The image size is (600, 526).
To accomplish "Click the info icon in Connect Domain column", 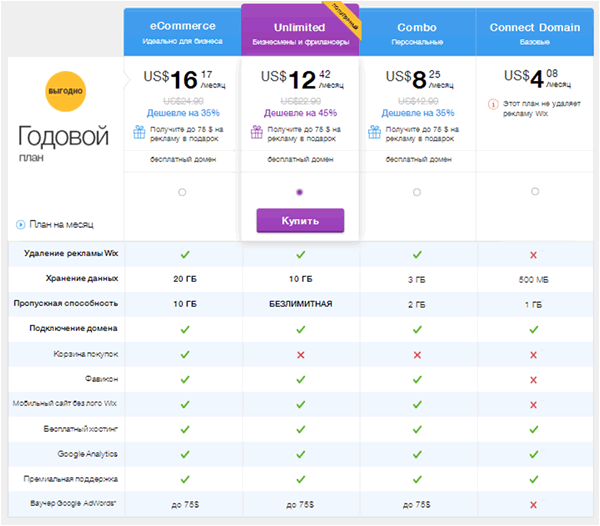I will tap(493, 104).
